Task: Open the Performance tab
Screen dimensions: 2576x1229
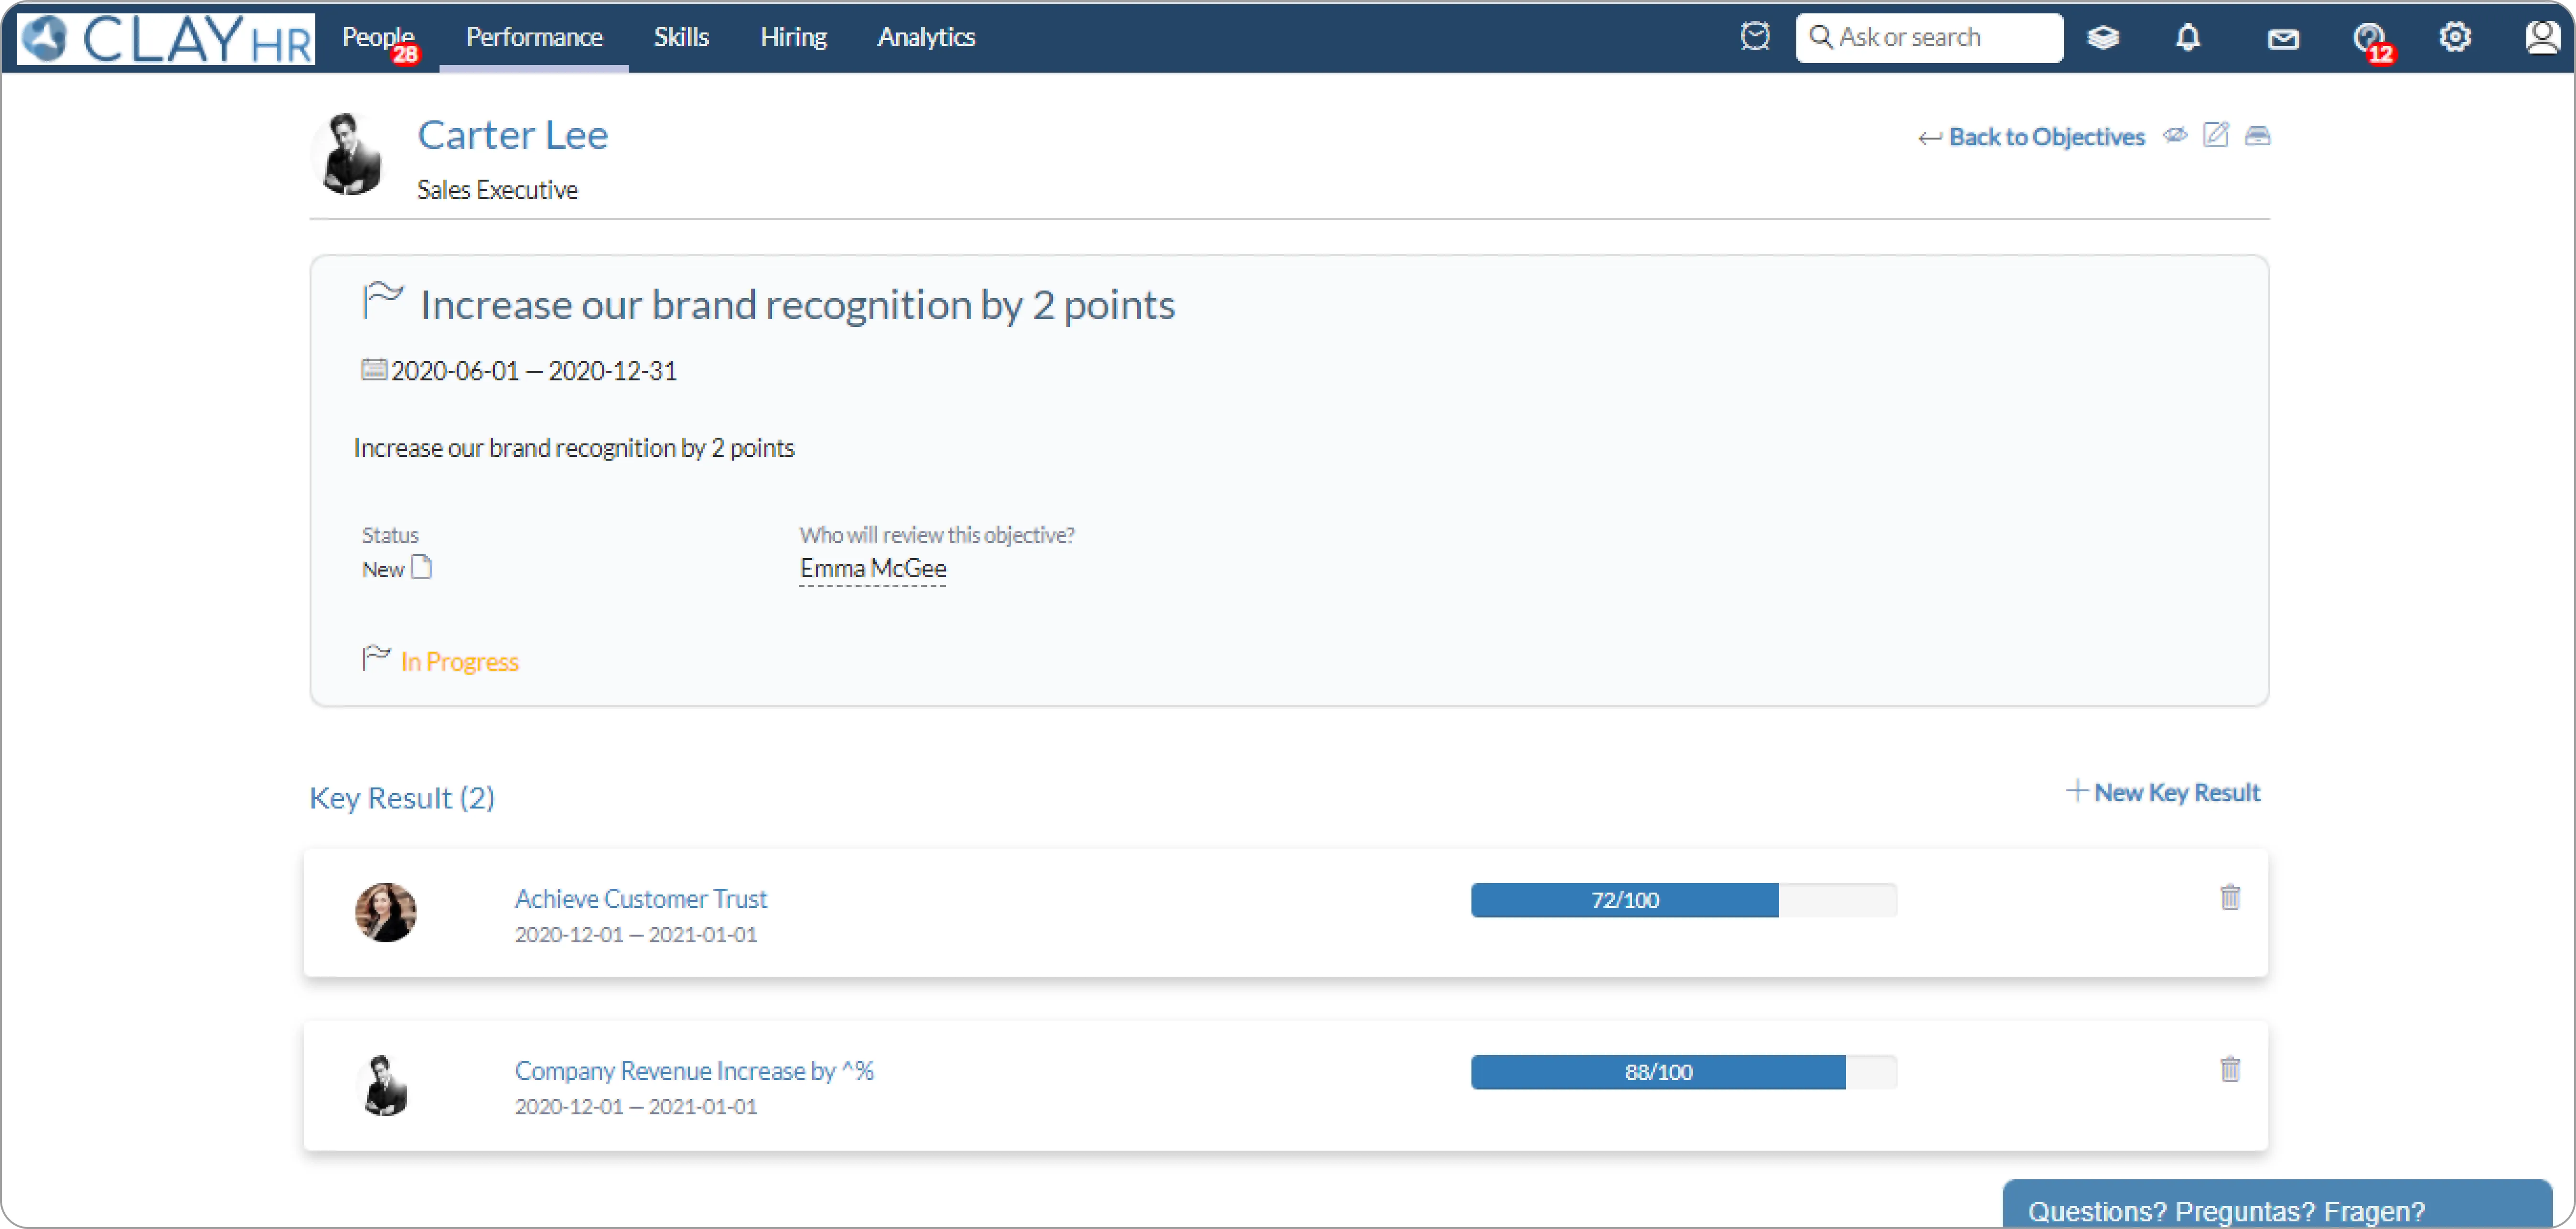Action: (x=534, y=37)
